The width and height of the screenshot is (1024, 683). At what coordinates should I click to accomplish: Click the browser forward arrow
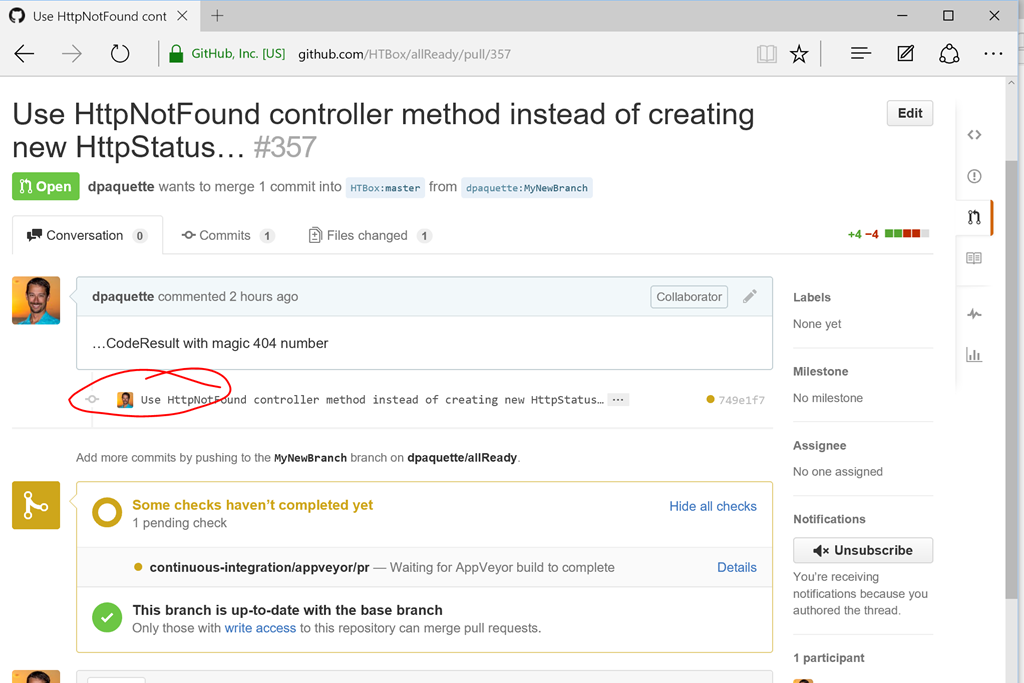click(72, 54)
